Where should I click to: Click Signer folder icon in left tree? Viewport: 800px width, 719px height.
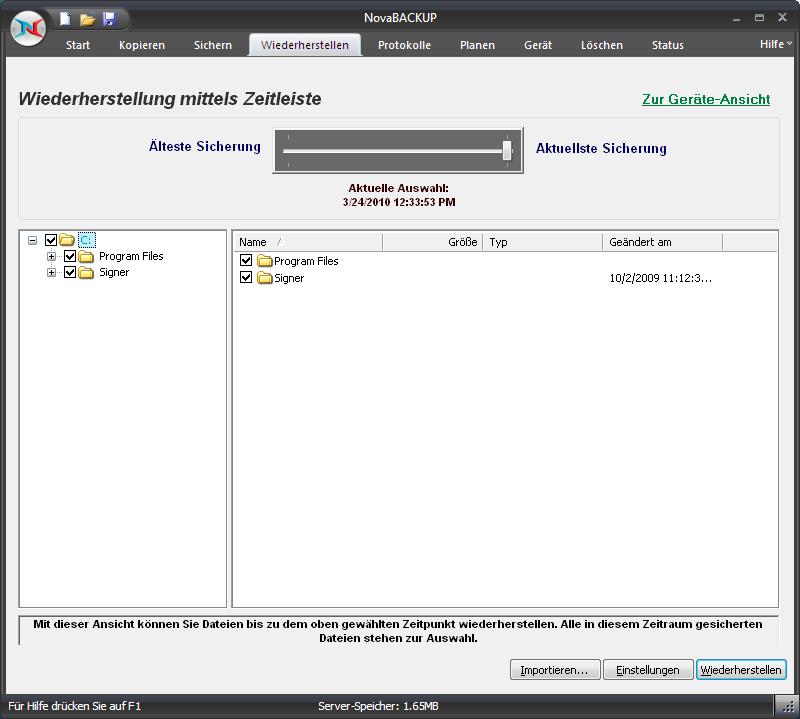(x=86, y=272)
